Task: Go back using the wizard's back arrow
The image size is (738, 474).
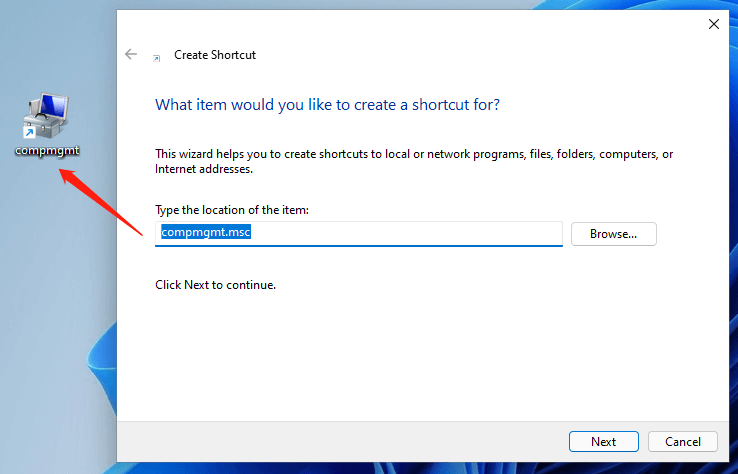Action: (131, 54)
